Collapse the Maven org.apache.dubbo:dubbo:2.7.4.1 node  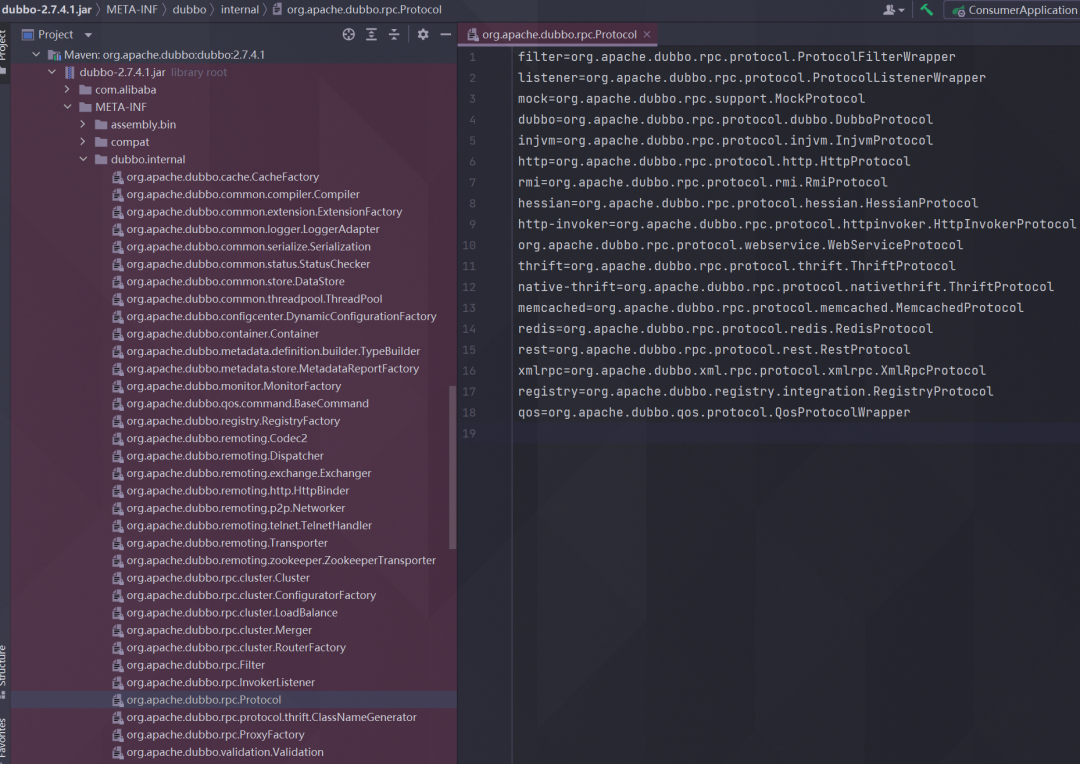(37, 54)
